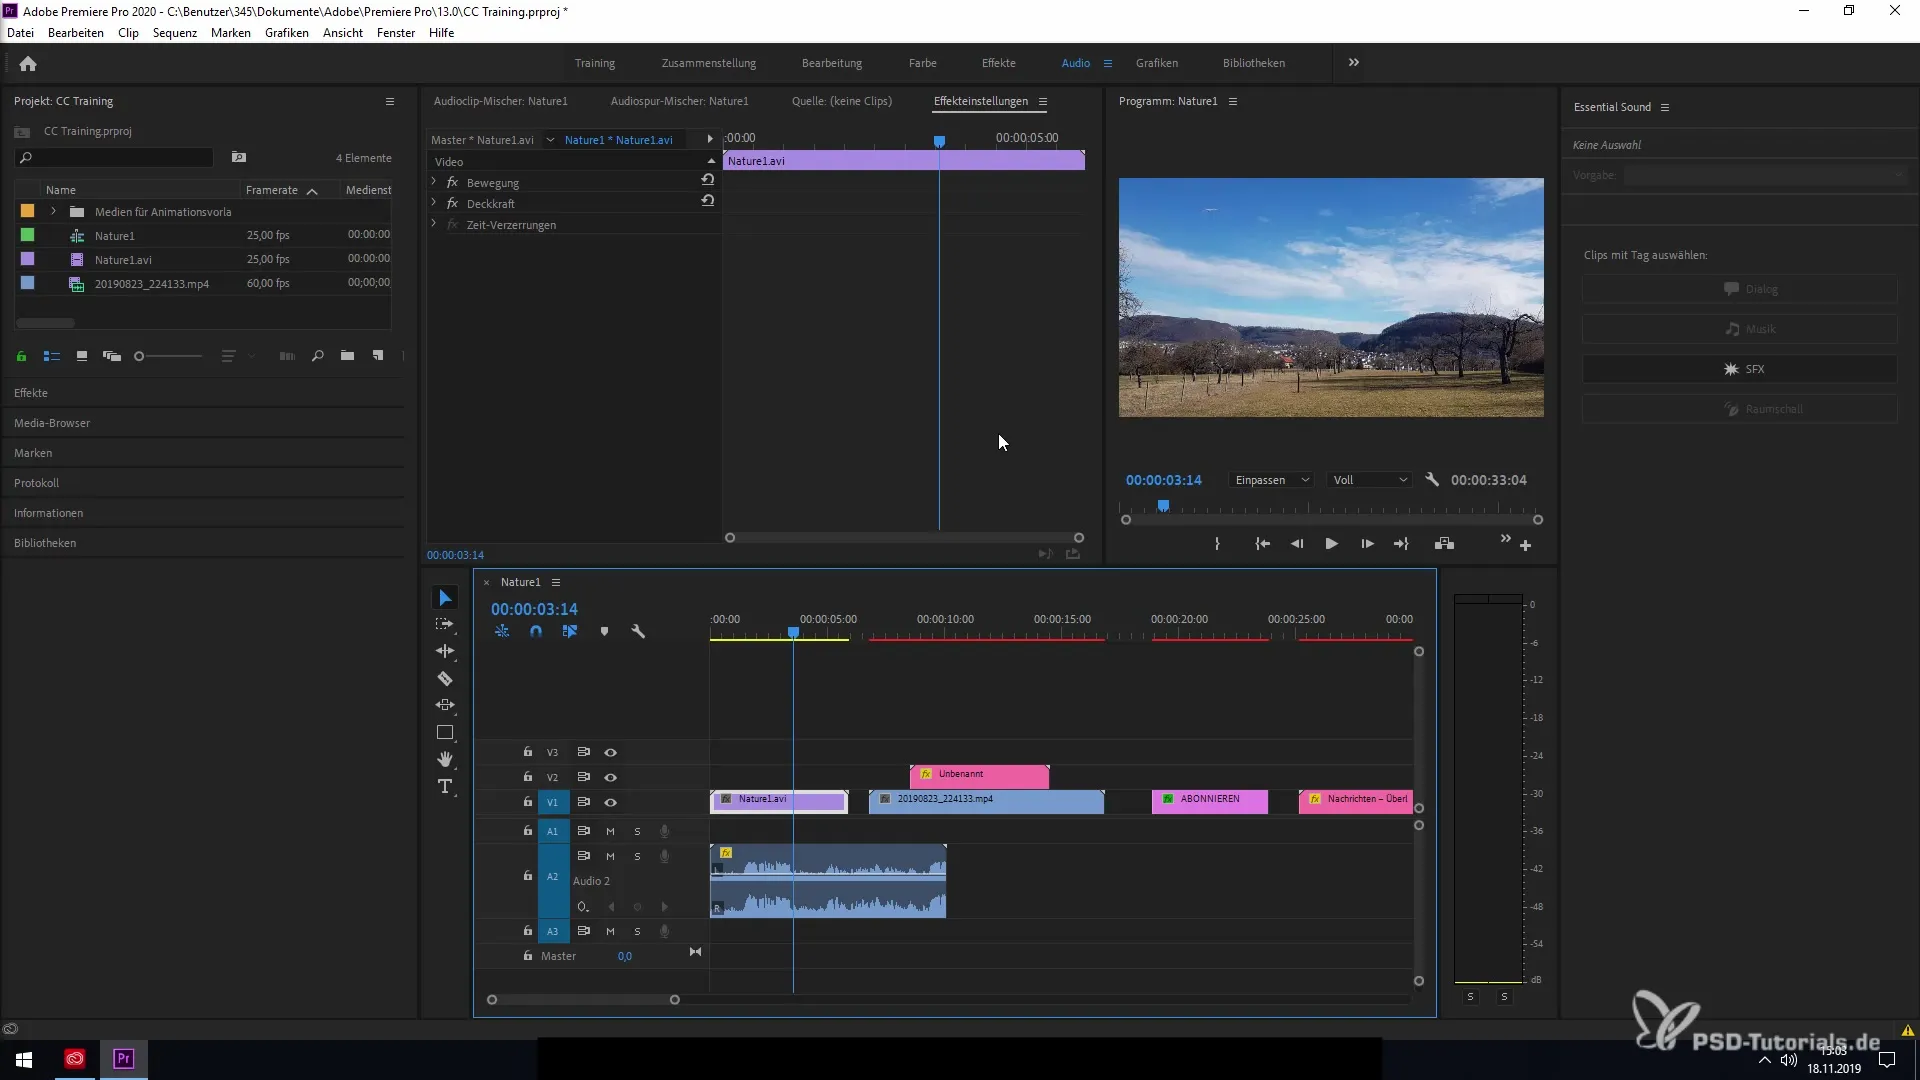
Task: Select the Ripple Edit tool
Action: point(445,651)
